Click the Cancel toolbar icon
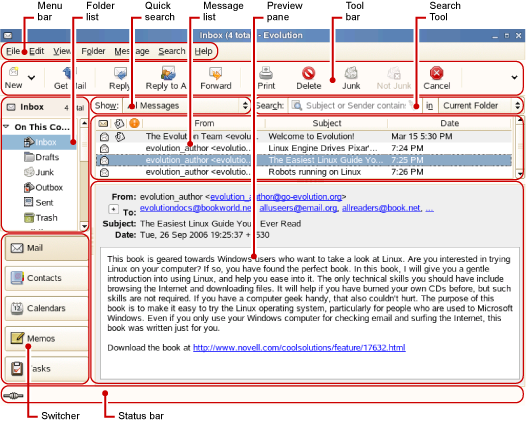This screenshot has width=526, height=422. [436, 73]
